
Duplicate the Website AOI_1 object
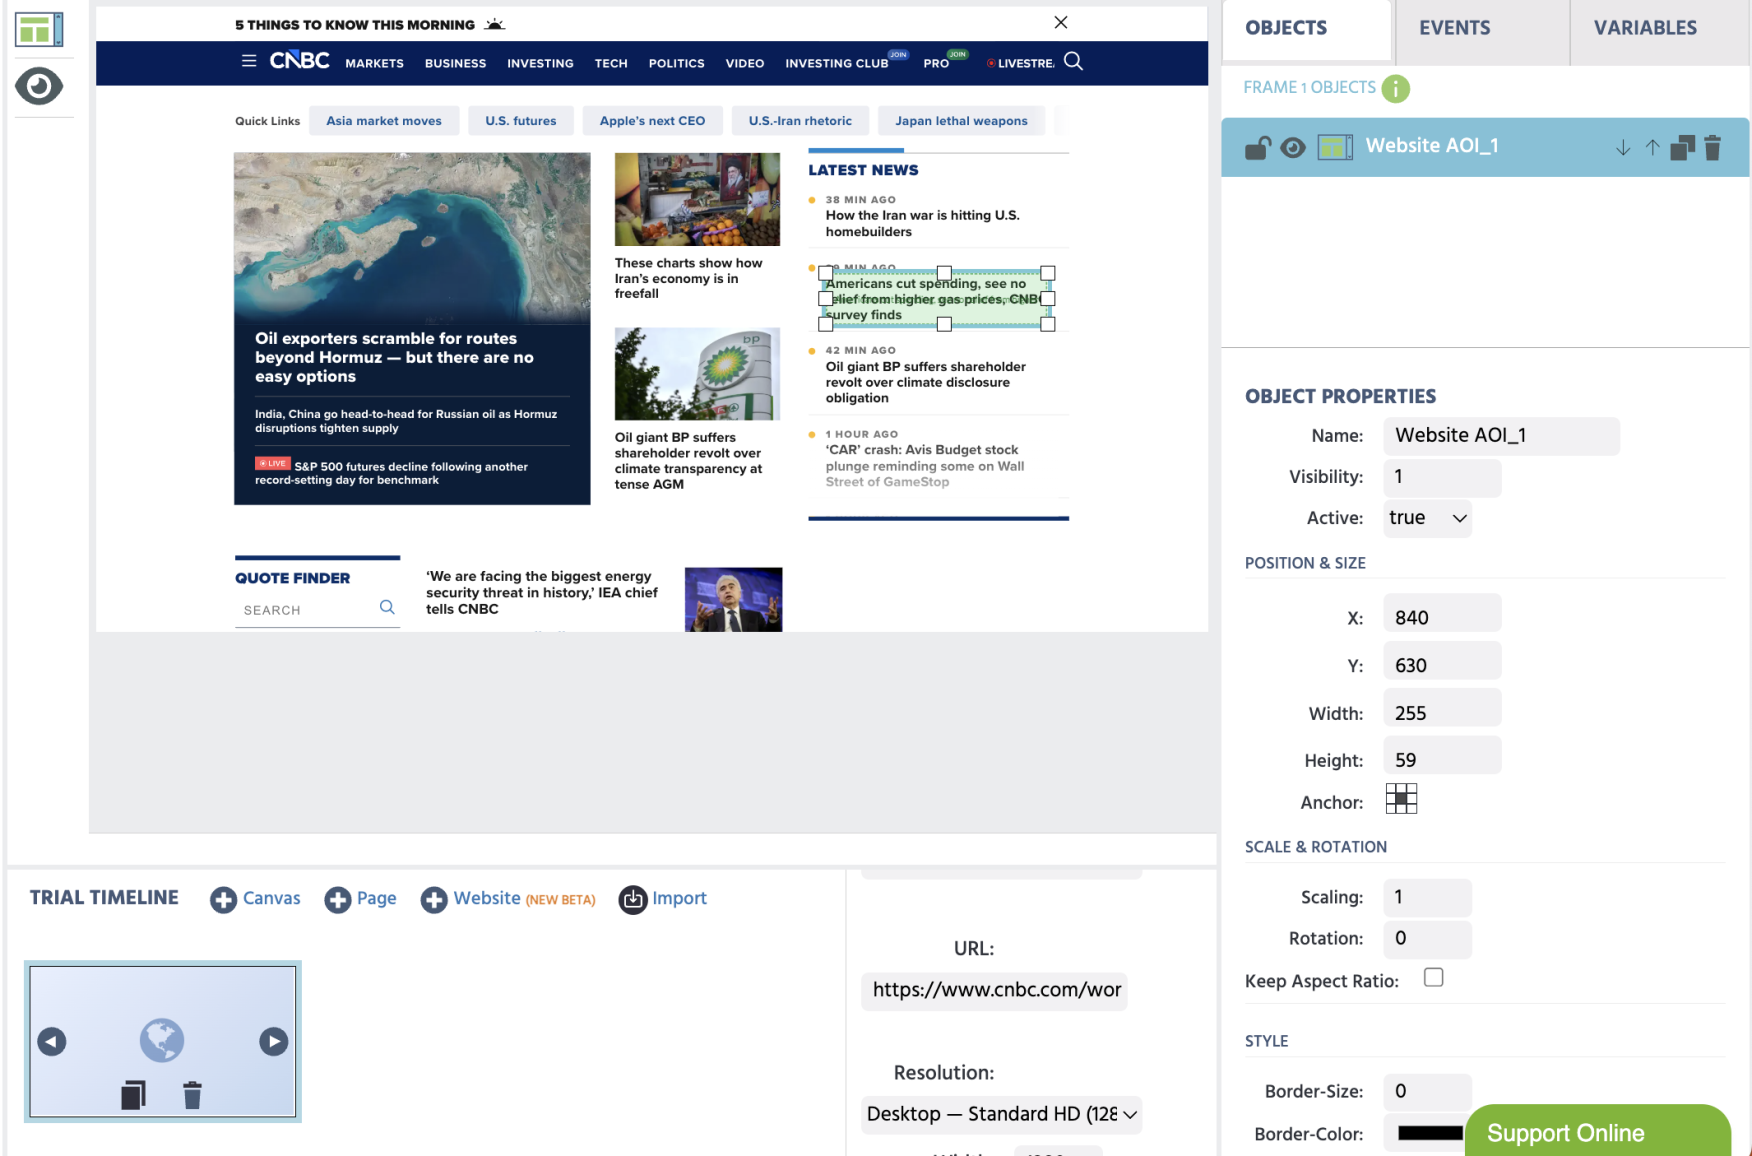tap(1683, 148)
